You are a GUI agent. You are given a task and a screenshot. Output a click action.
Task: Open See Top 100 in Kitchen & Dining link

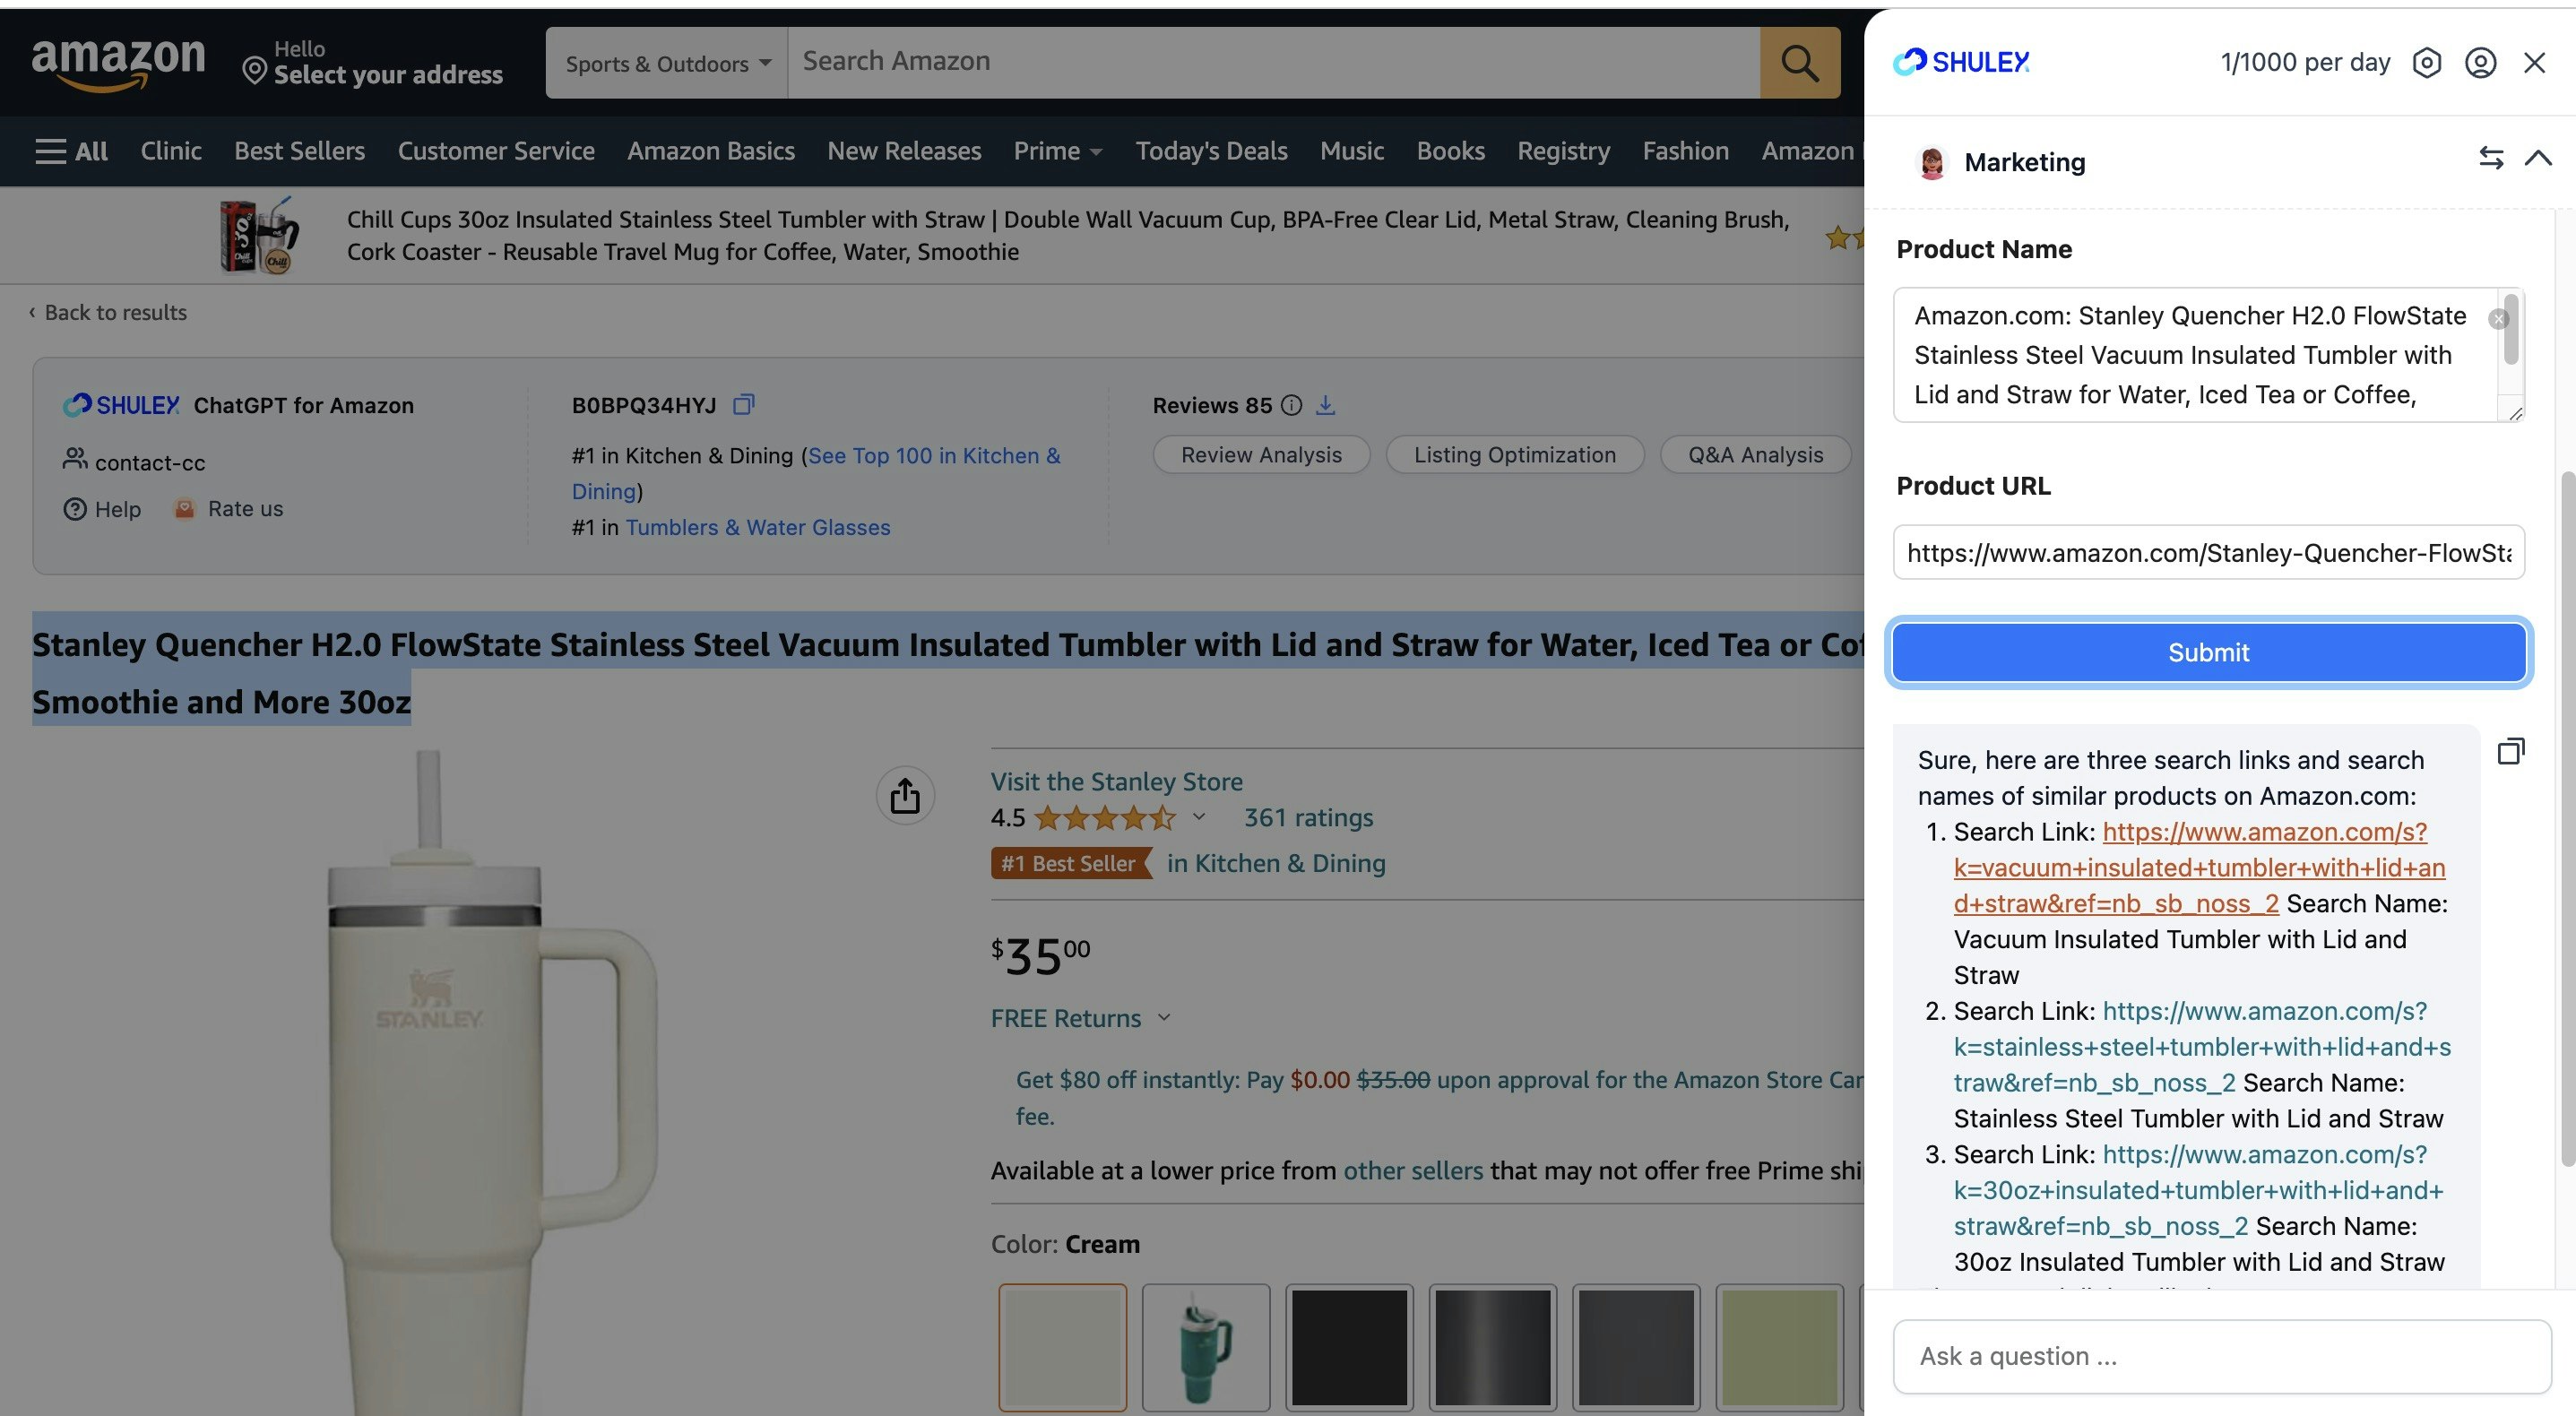815,473
